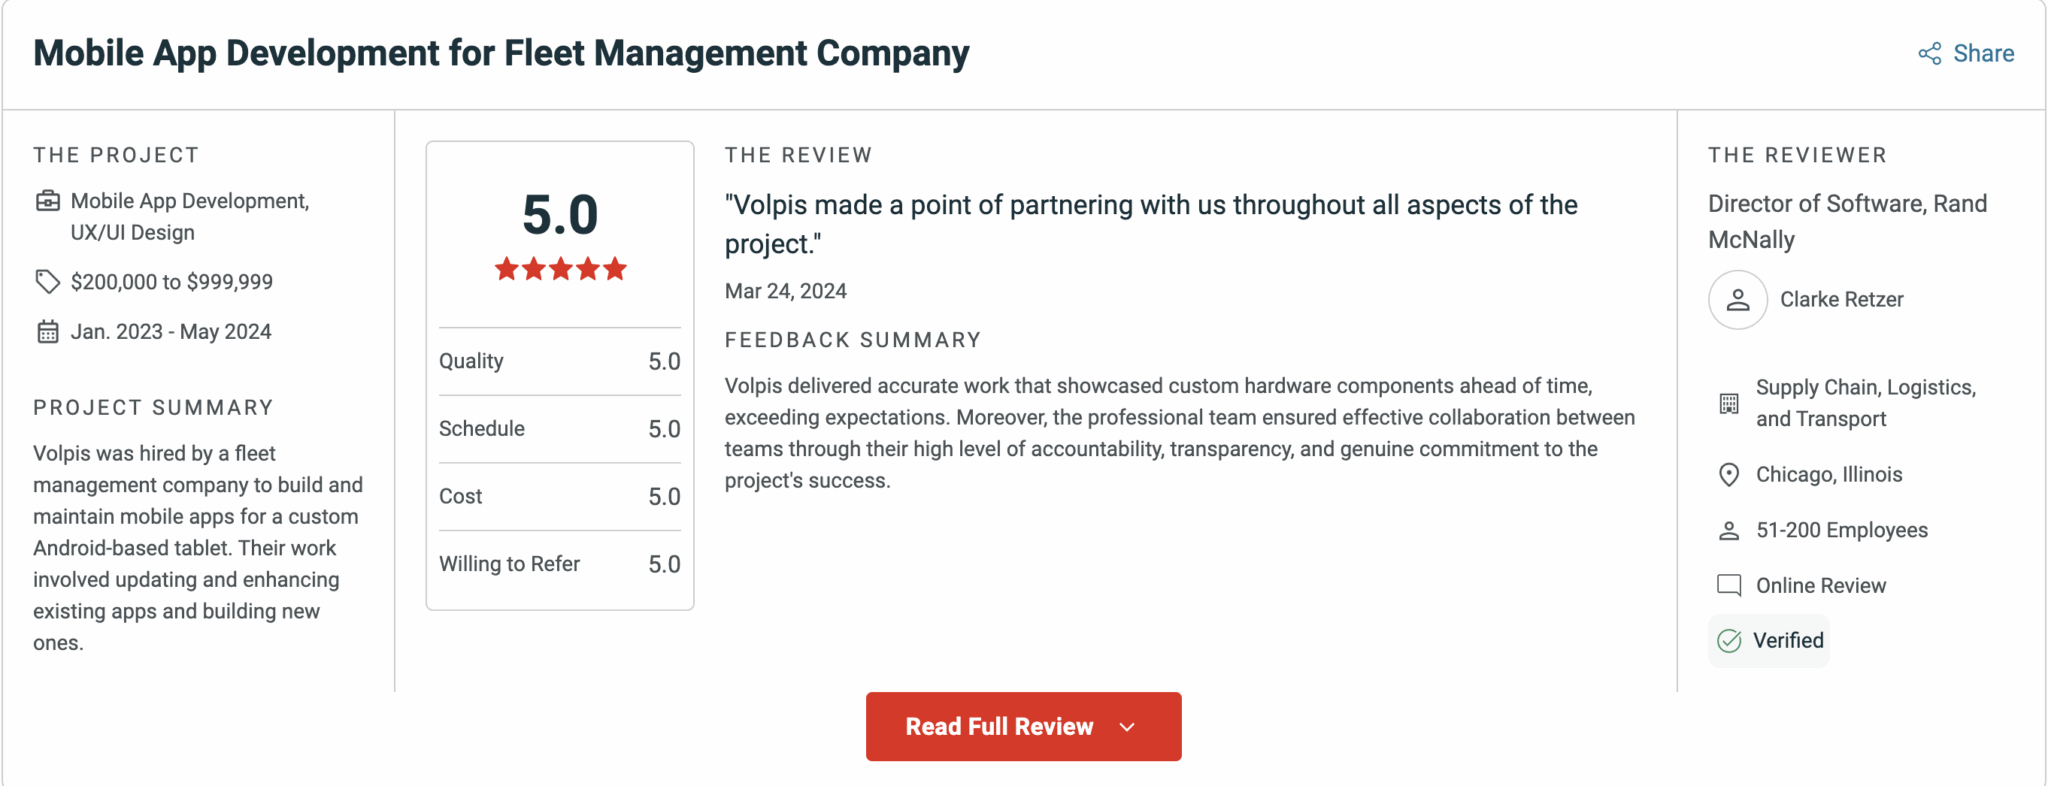Image resolution: width=2048 pixels, height=786 pixels.
Task: Click the reviewer avatar icon
Action: pyautogui.click(x=1737, y=300)
